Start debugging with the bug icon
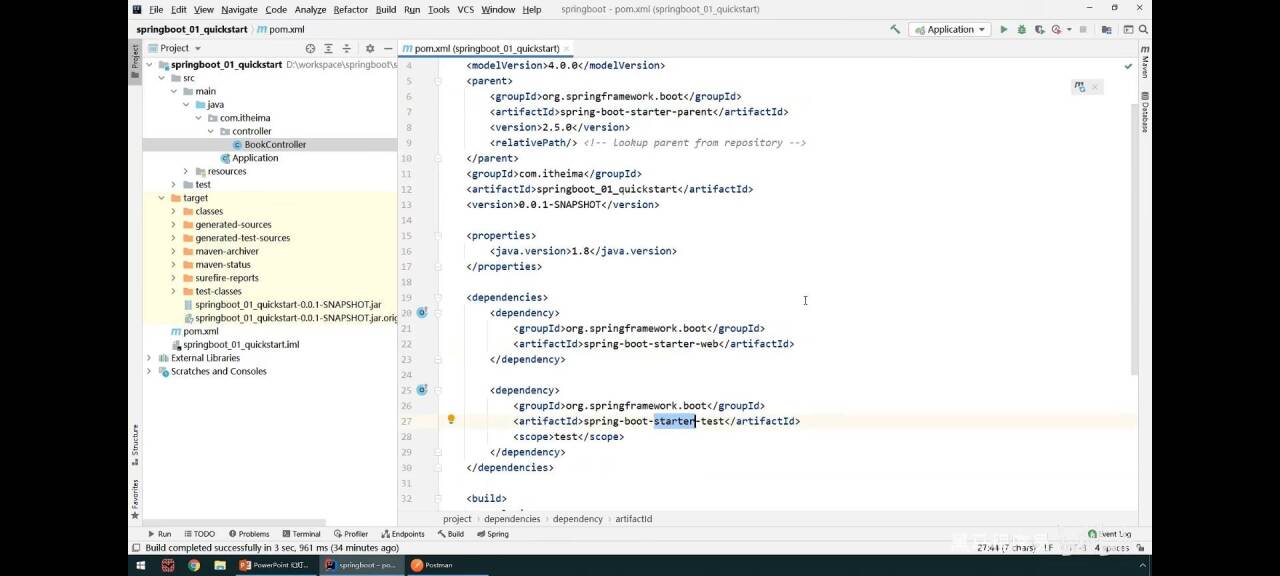 1022,30
